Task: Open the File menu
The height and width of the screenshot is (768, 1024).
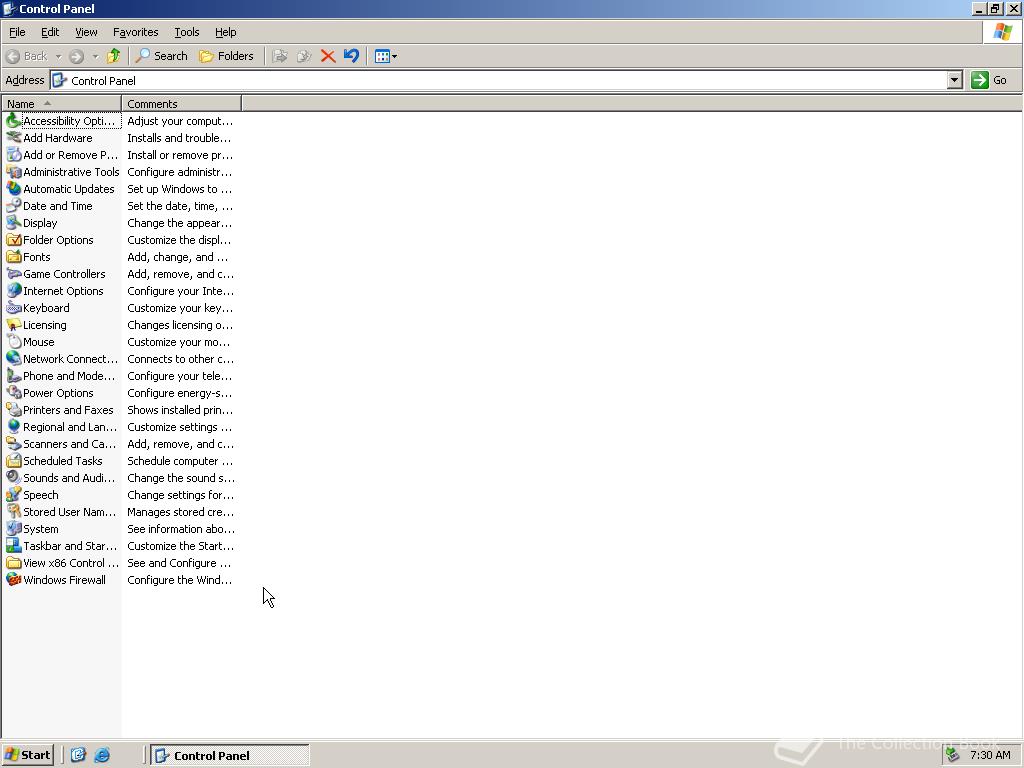Action: [17, 32]
